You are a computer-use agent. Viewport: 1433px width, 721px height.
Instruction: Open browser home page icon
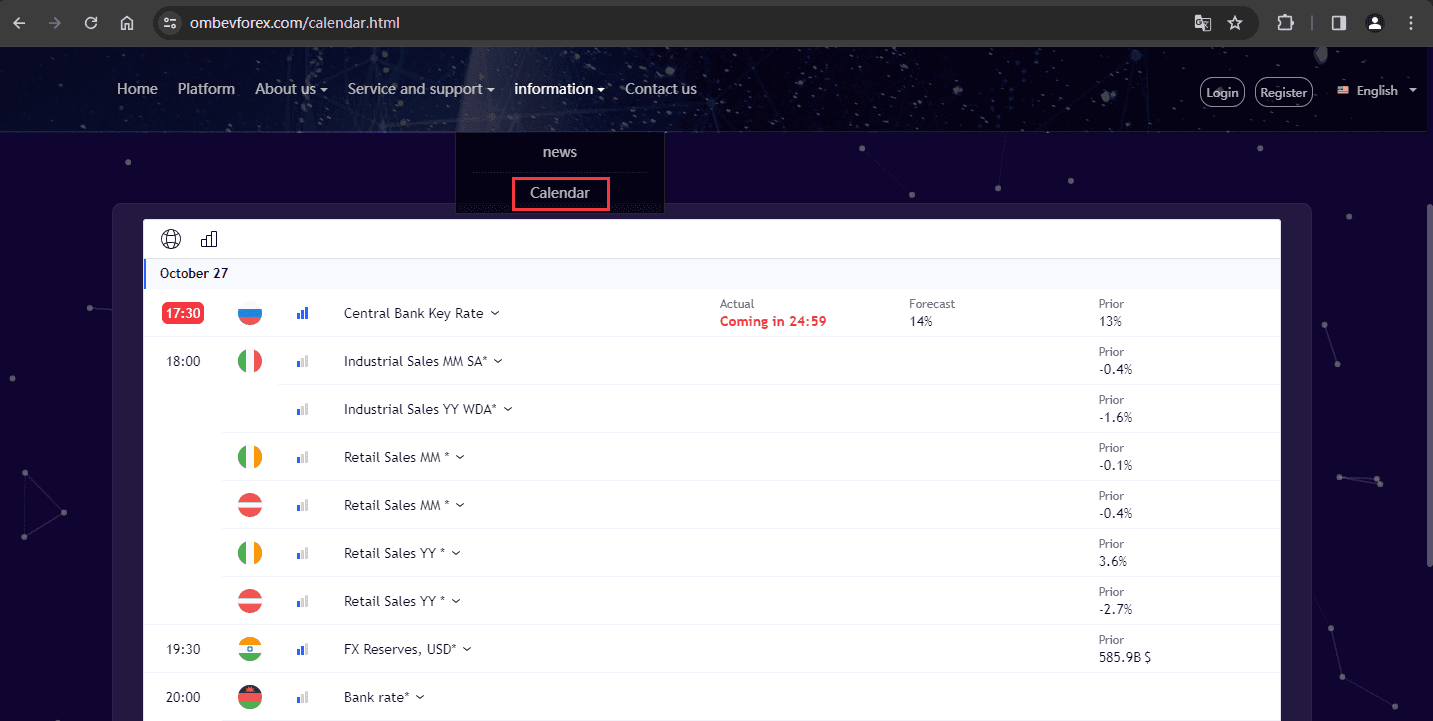click(126, 22)
